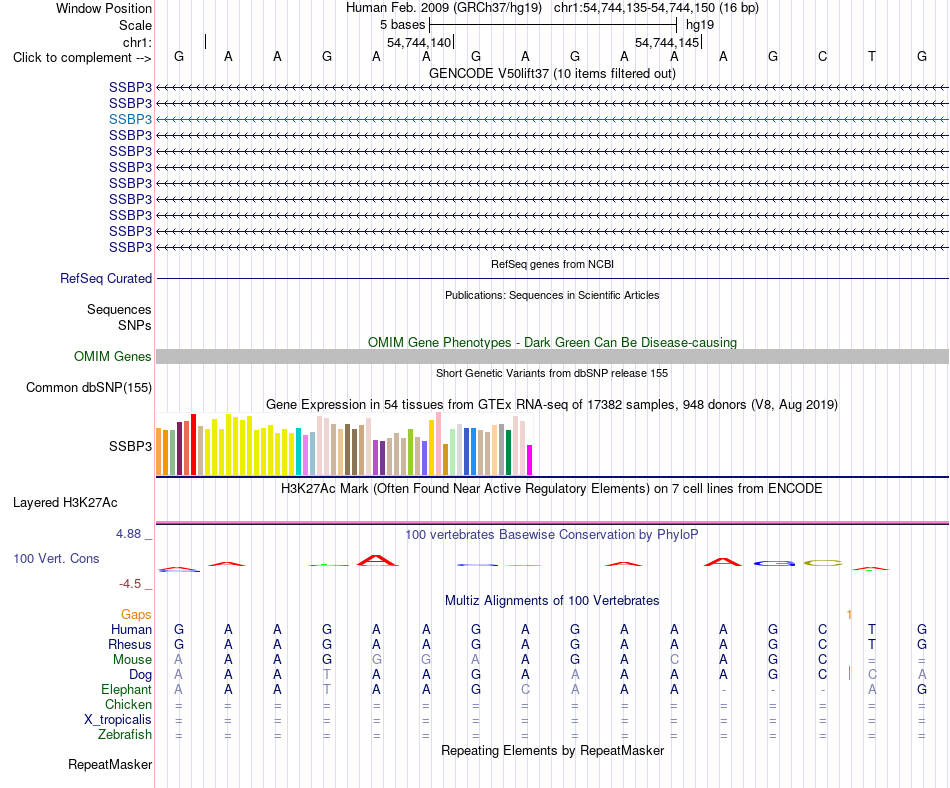950x788 pixels.
Task: Open the "RefSeq Curated" track label
Action: tap(106, 279)
